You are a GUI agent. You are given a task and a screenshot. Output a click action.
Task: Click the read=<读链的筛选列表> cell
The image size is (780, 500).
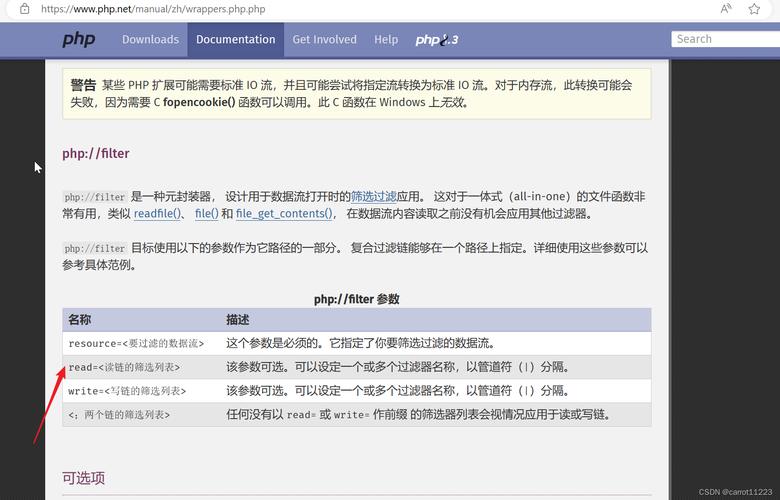click(x=142, y=367)
